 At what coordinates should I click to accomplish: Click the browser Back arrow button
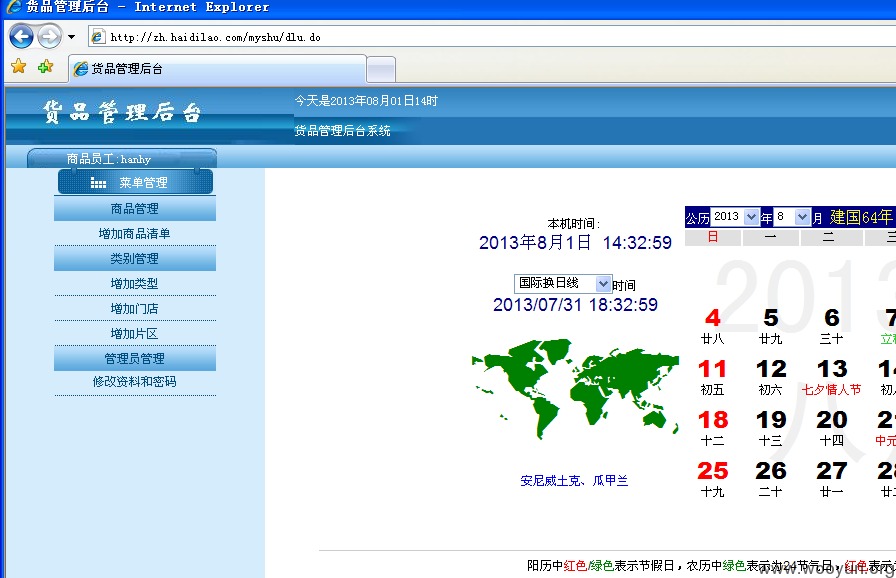click(21, 37)
